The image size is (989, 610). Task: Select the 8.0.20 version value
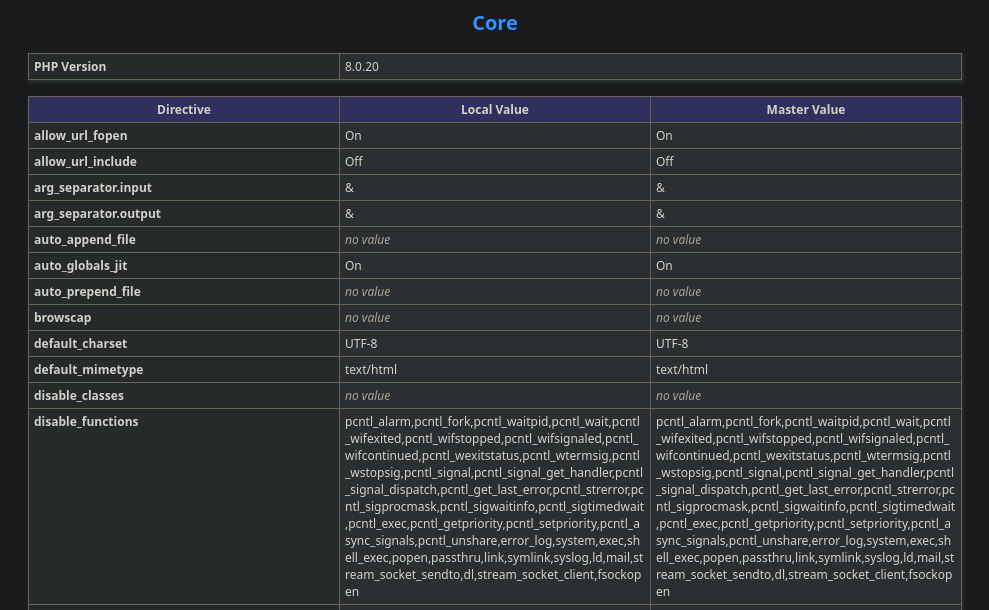[x=362, y=67]
